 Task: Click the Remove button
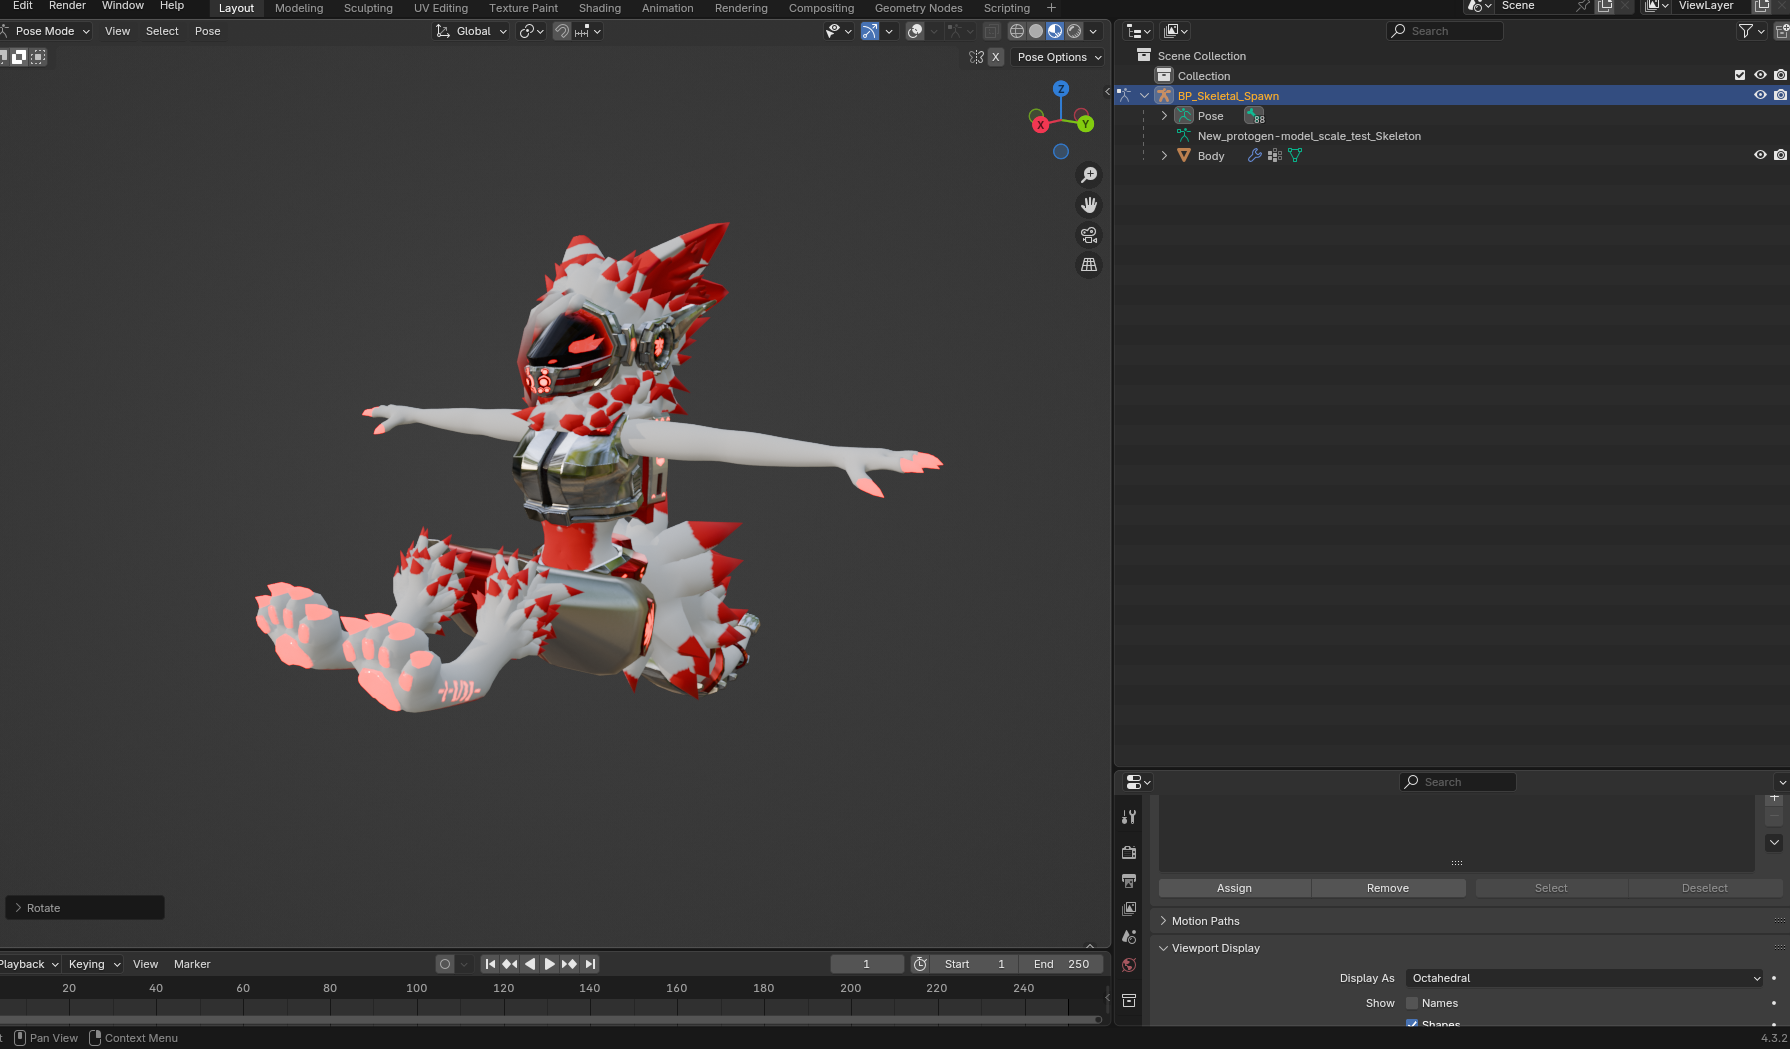1388,888
